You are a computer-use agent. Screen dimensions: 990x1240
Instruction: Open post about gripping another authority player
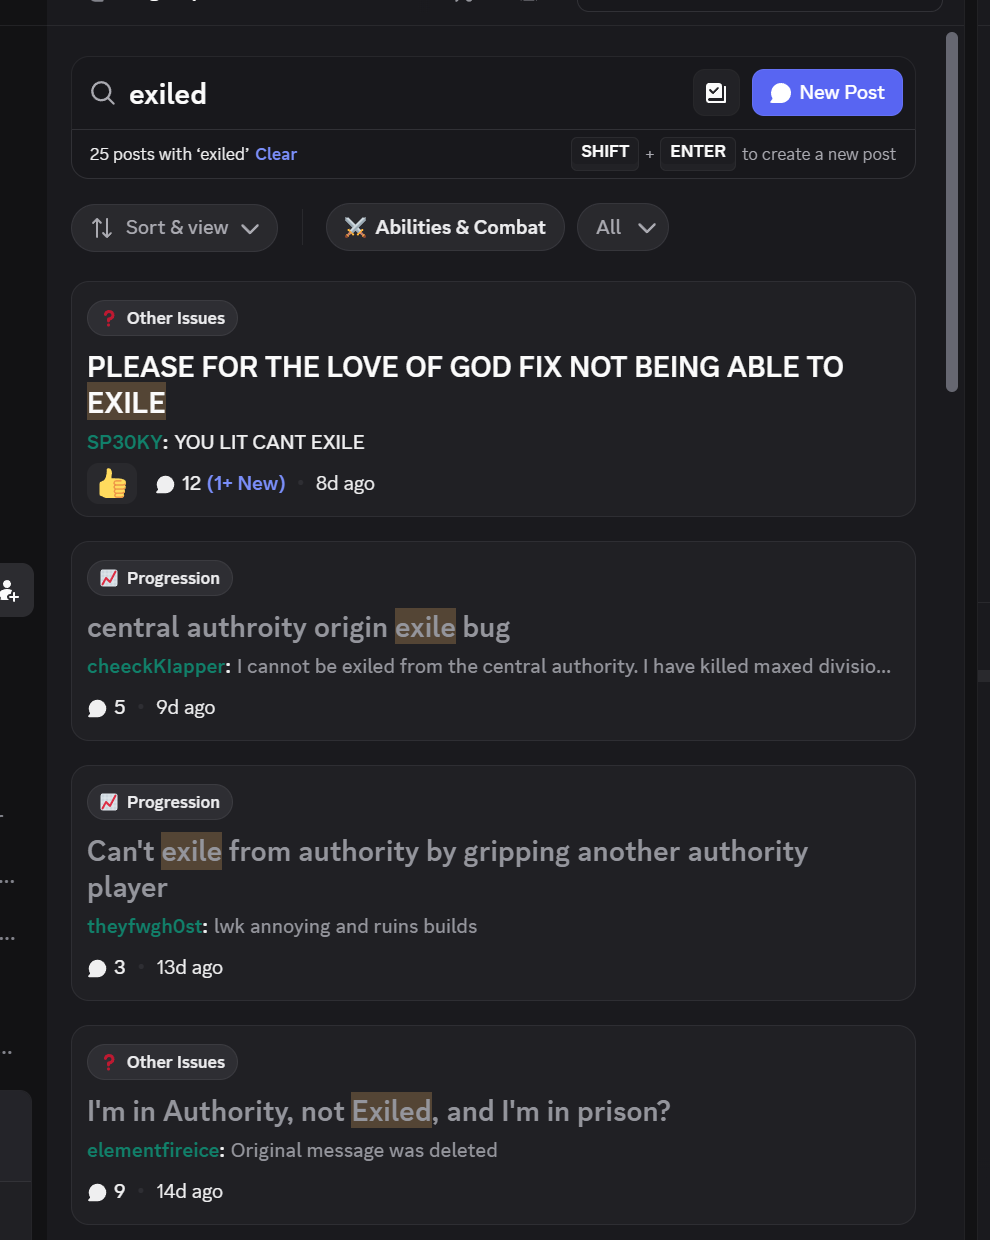tap(447, 852)
